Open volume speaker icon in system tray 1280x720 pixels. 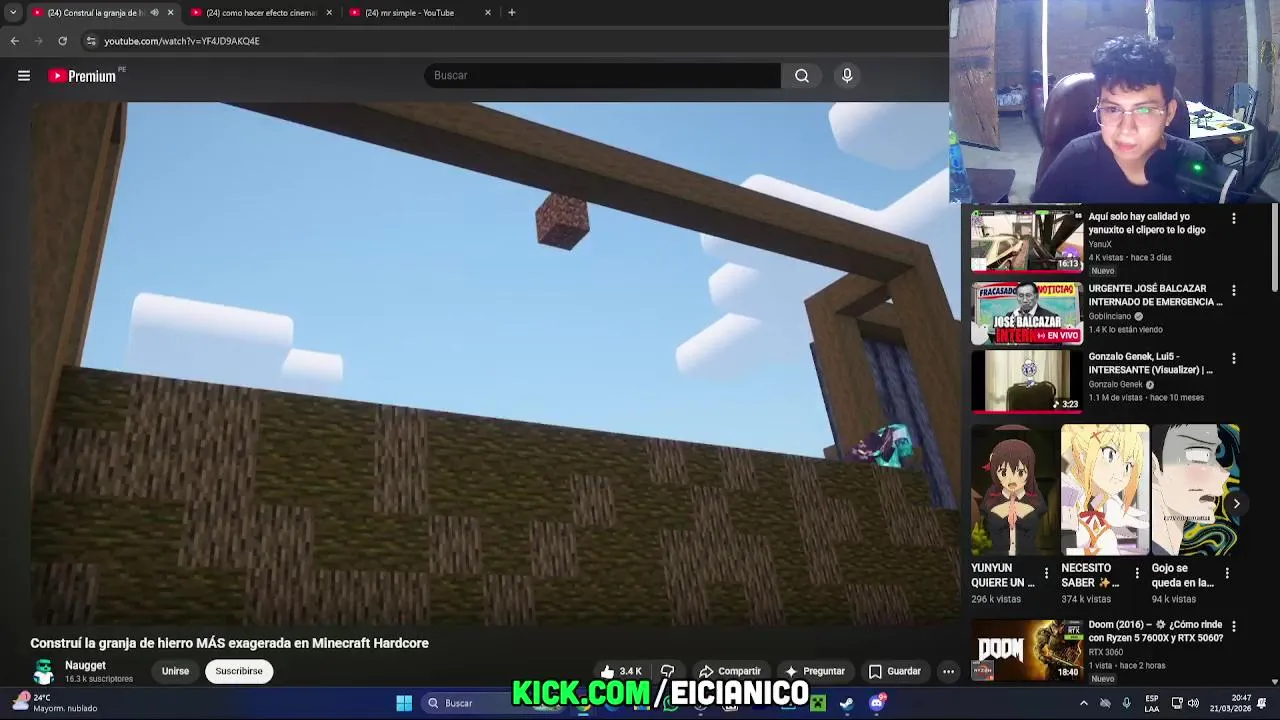[1193, 703]
